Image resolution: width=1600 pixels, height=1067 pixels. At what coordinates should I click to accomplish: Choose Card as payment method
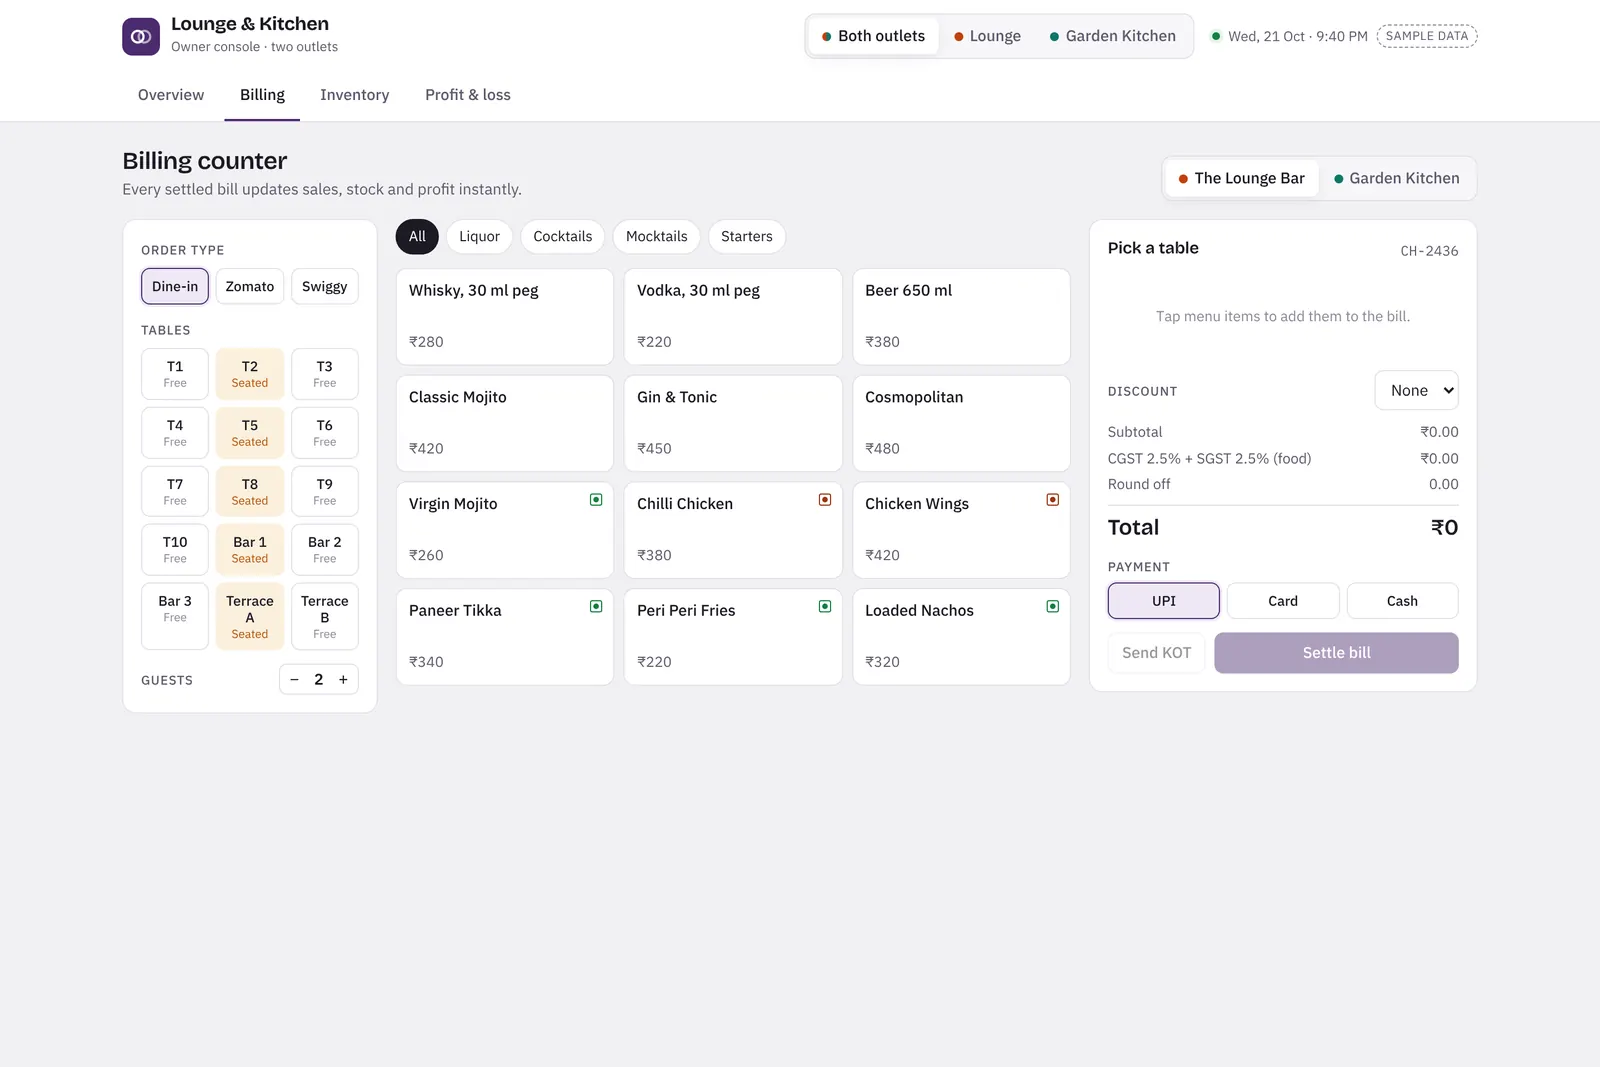[x=1283, y=601]
